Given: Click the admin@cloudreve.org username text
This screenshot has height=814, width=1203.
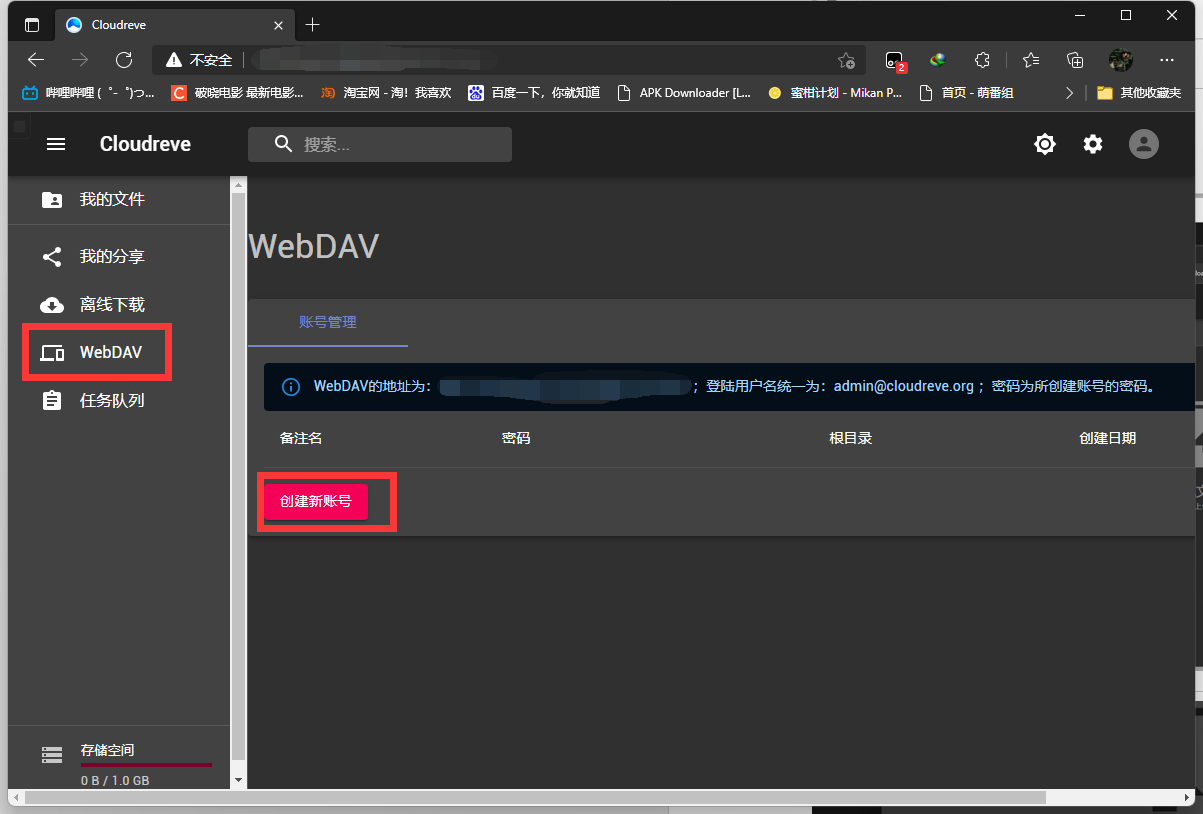Looking at the screenshot, I should point(904,386).
